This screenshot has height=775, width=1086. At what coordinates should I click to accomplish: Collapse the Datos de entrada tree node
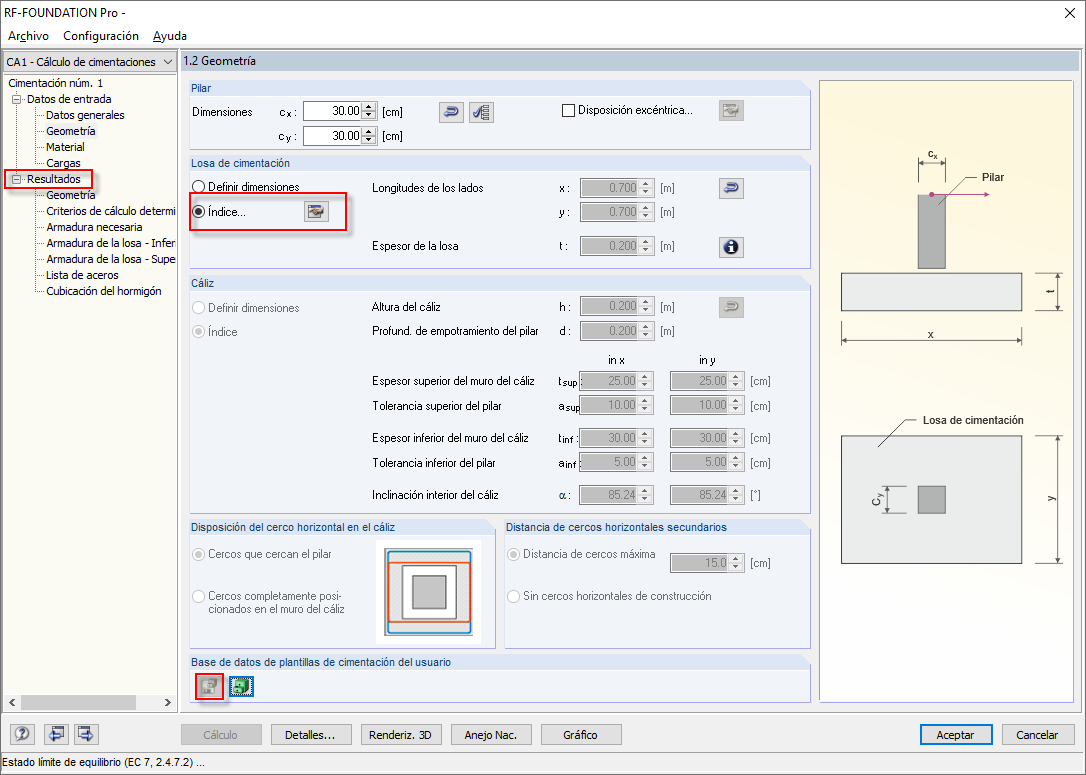click(17, 99)
